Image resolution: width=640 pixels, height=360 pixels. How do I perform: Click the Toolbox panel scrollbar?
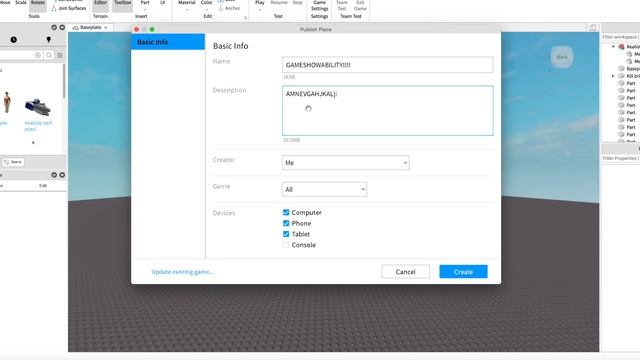click(x=64, y=82)
